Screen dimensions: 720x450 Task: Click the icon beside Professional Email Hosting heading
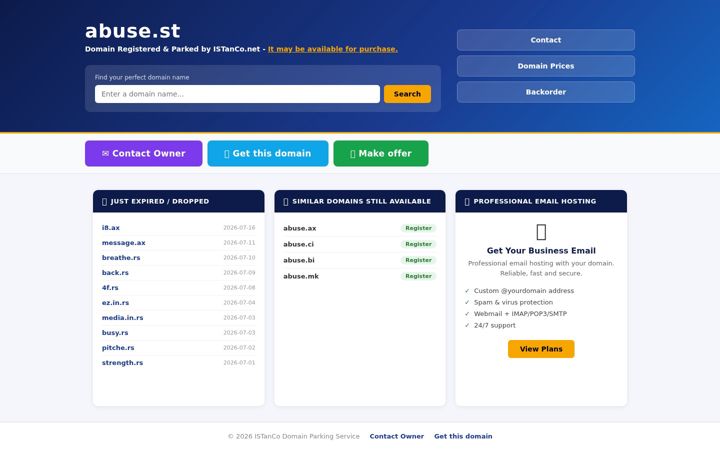coord(467,202)
